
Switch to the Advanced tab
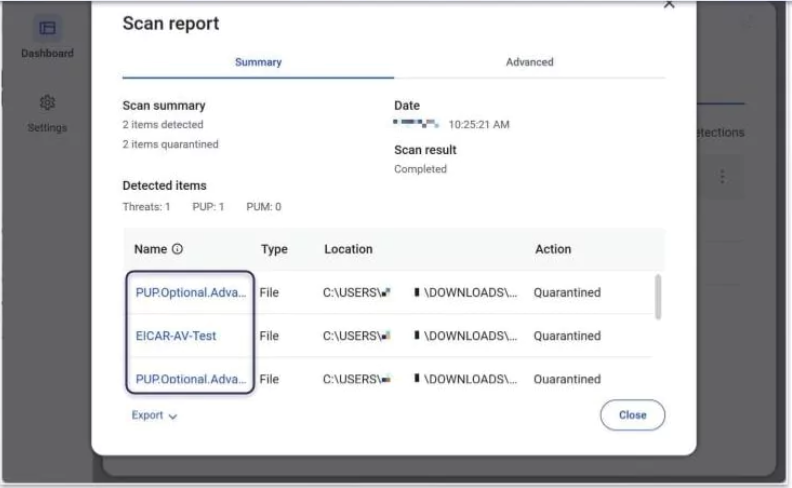pyautogui.click(x=529, y=62)
